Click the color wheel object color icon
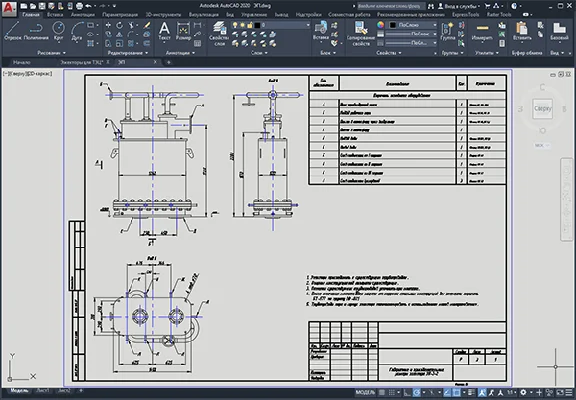The height and width of the screenshot is (400, 576). click(x=381, y=25)
